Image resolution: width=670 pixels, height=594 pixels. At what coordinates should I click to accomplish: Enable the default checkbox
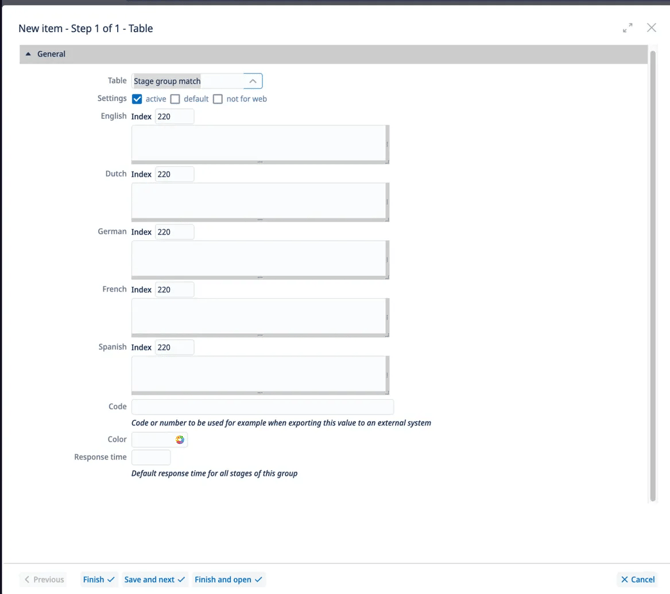[x=175, y=99]
